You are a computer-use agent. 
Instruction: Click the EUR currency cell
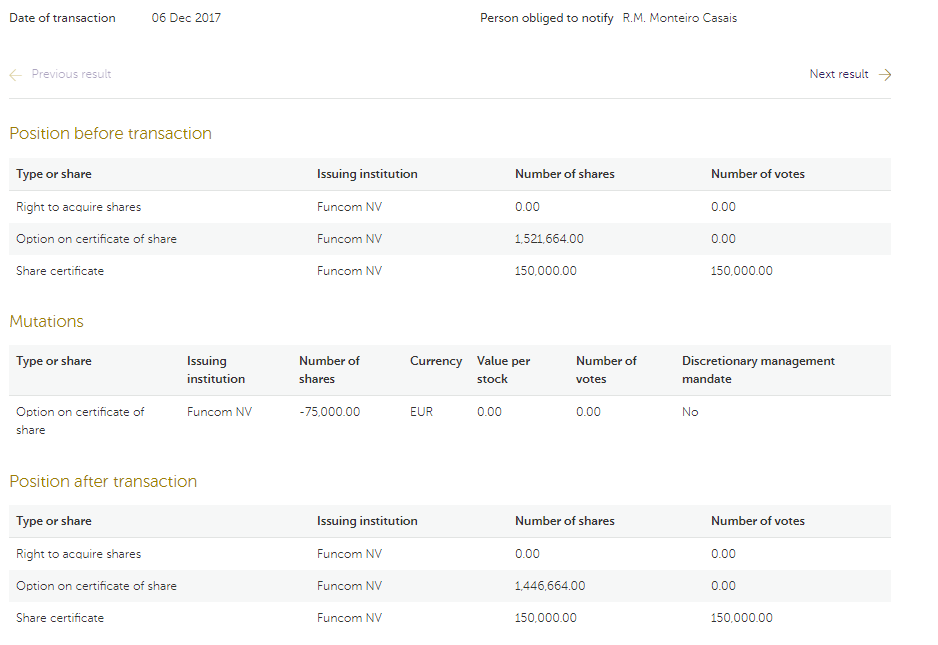(x=421, y=412)
